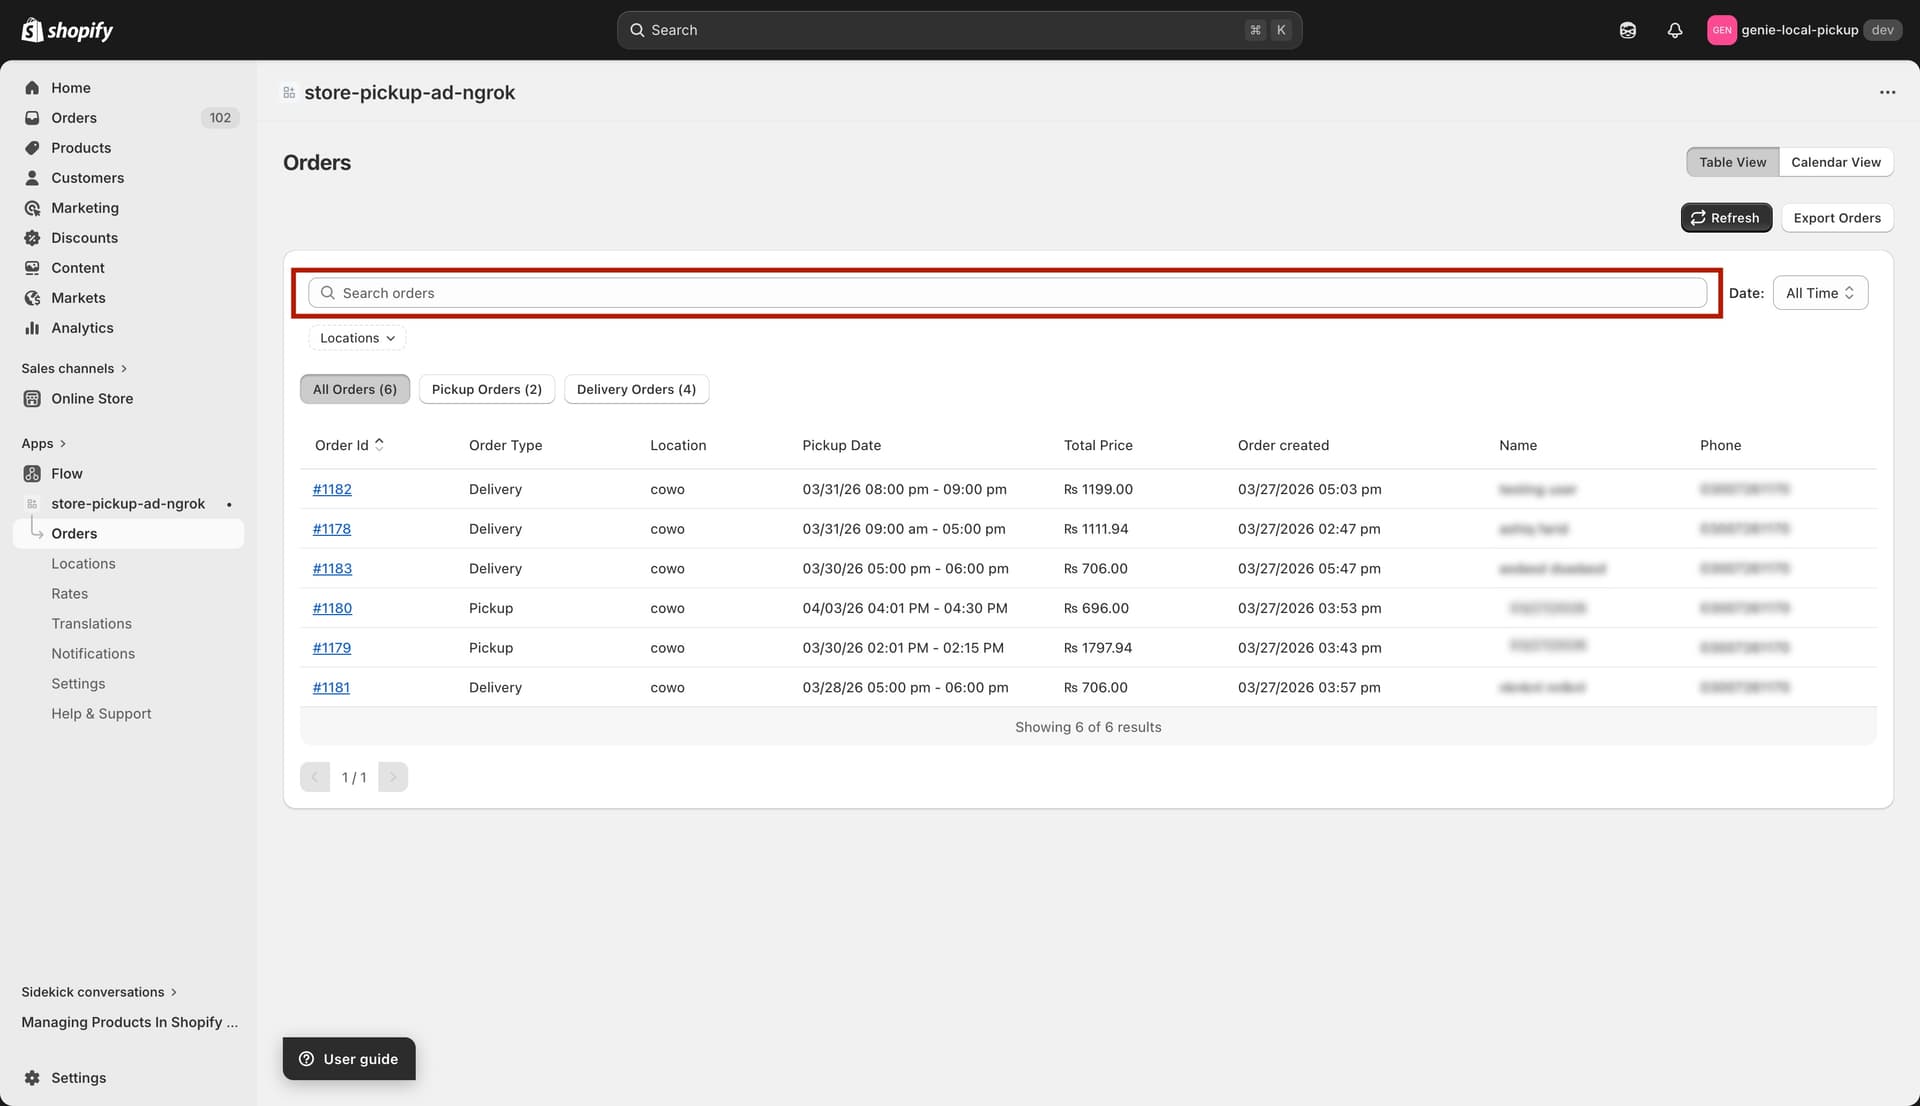Viewport: 1920px width, 1106px height.
Task: Open the Shopify inbox icon in top bar
Action: 1628,30
